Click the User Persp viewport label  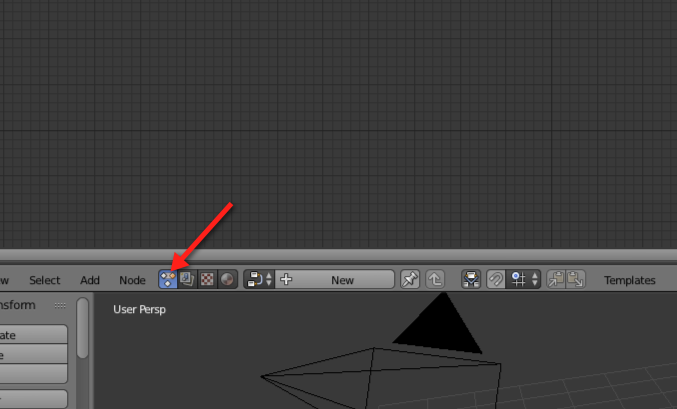139,309
